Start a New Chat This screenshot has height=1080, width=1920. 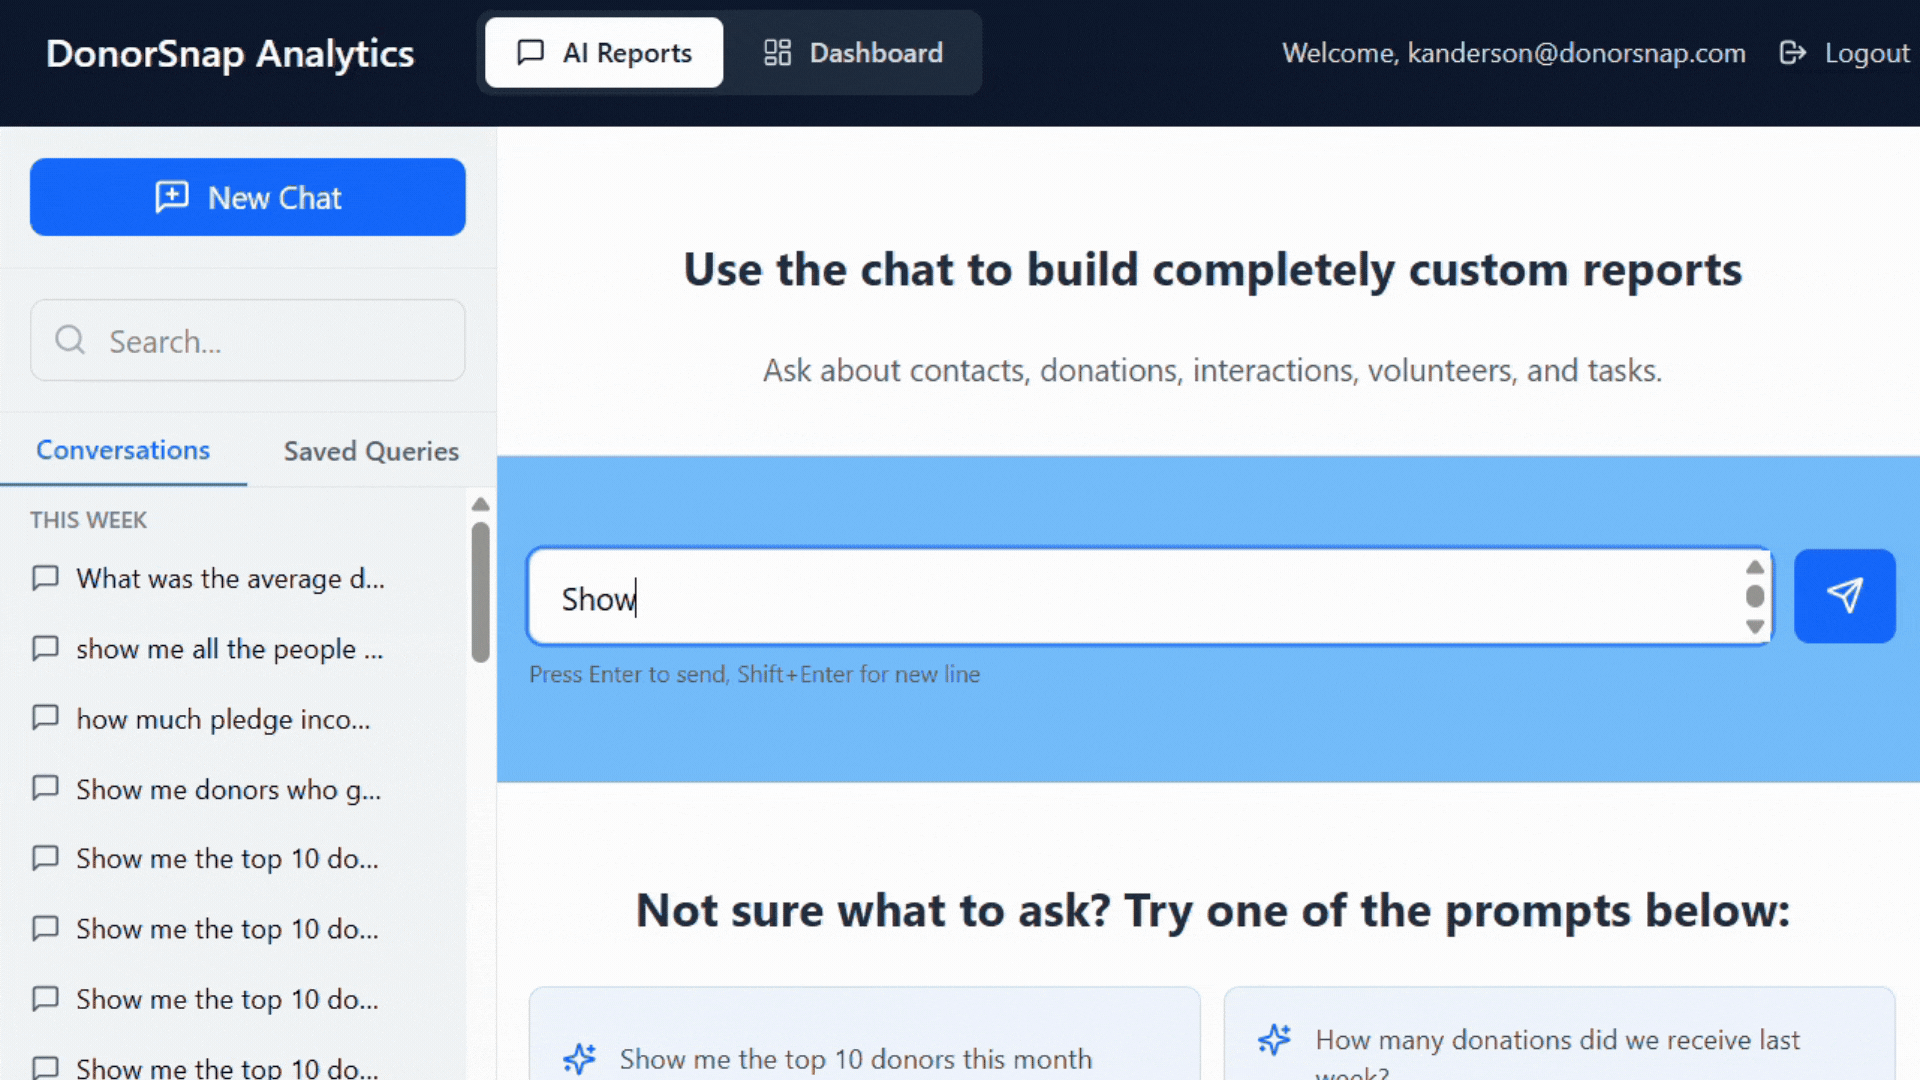(248, 197)
